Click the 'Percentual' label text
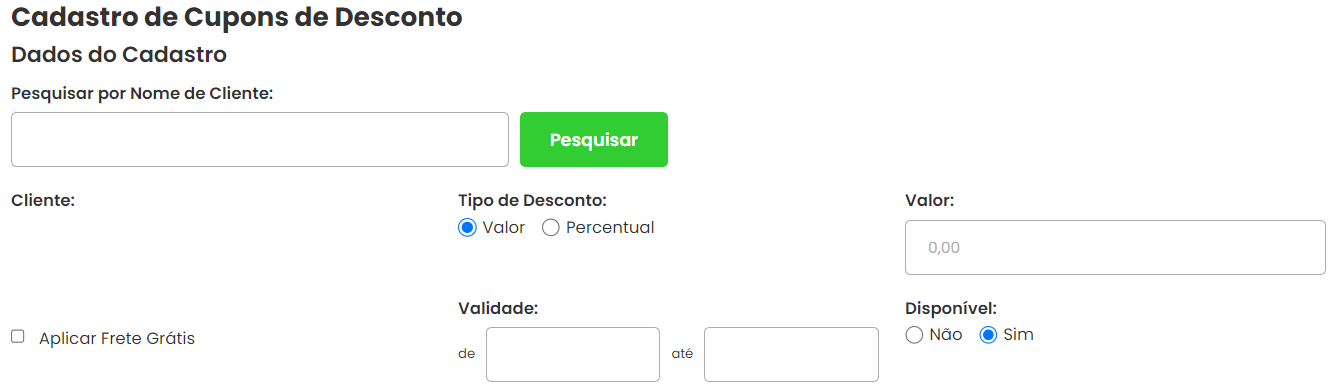This screenshot has height=389, width=1331. [610, 228]
